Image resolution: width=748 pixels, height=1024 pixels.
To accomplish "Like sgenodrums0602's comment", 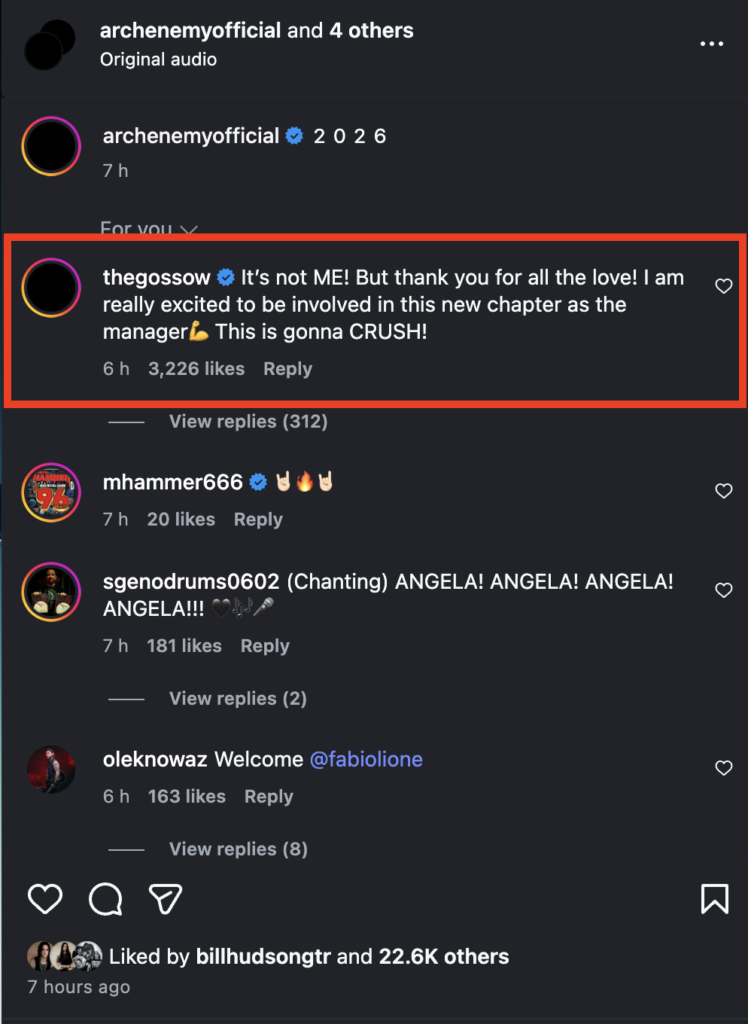I will [x=724, y=591].
